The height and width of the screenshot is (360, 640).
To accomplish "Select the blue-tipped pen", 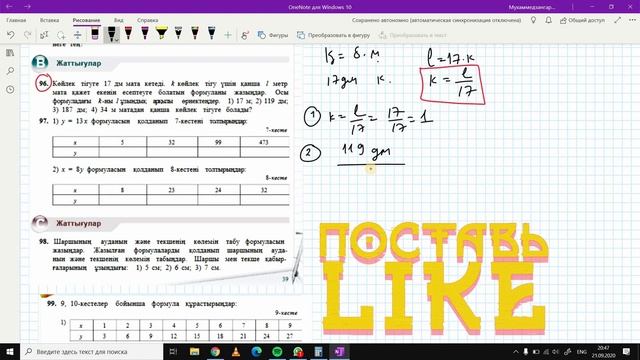I will click(211, 33).
